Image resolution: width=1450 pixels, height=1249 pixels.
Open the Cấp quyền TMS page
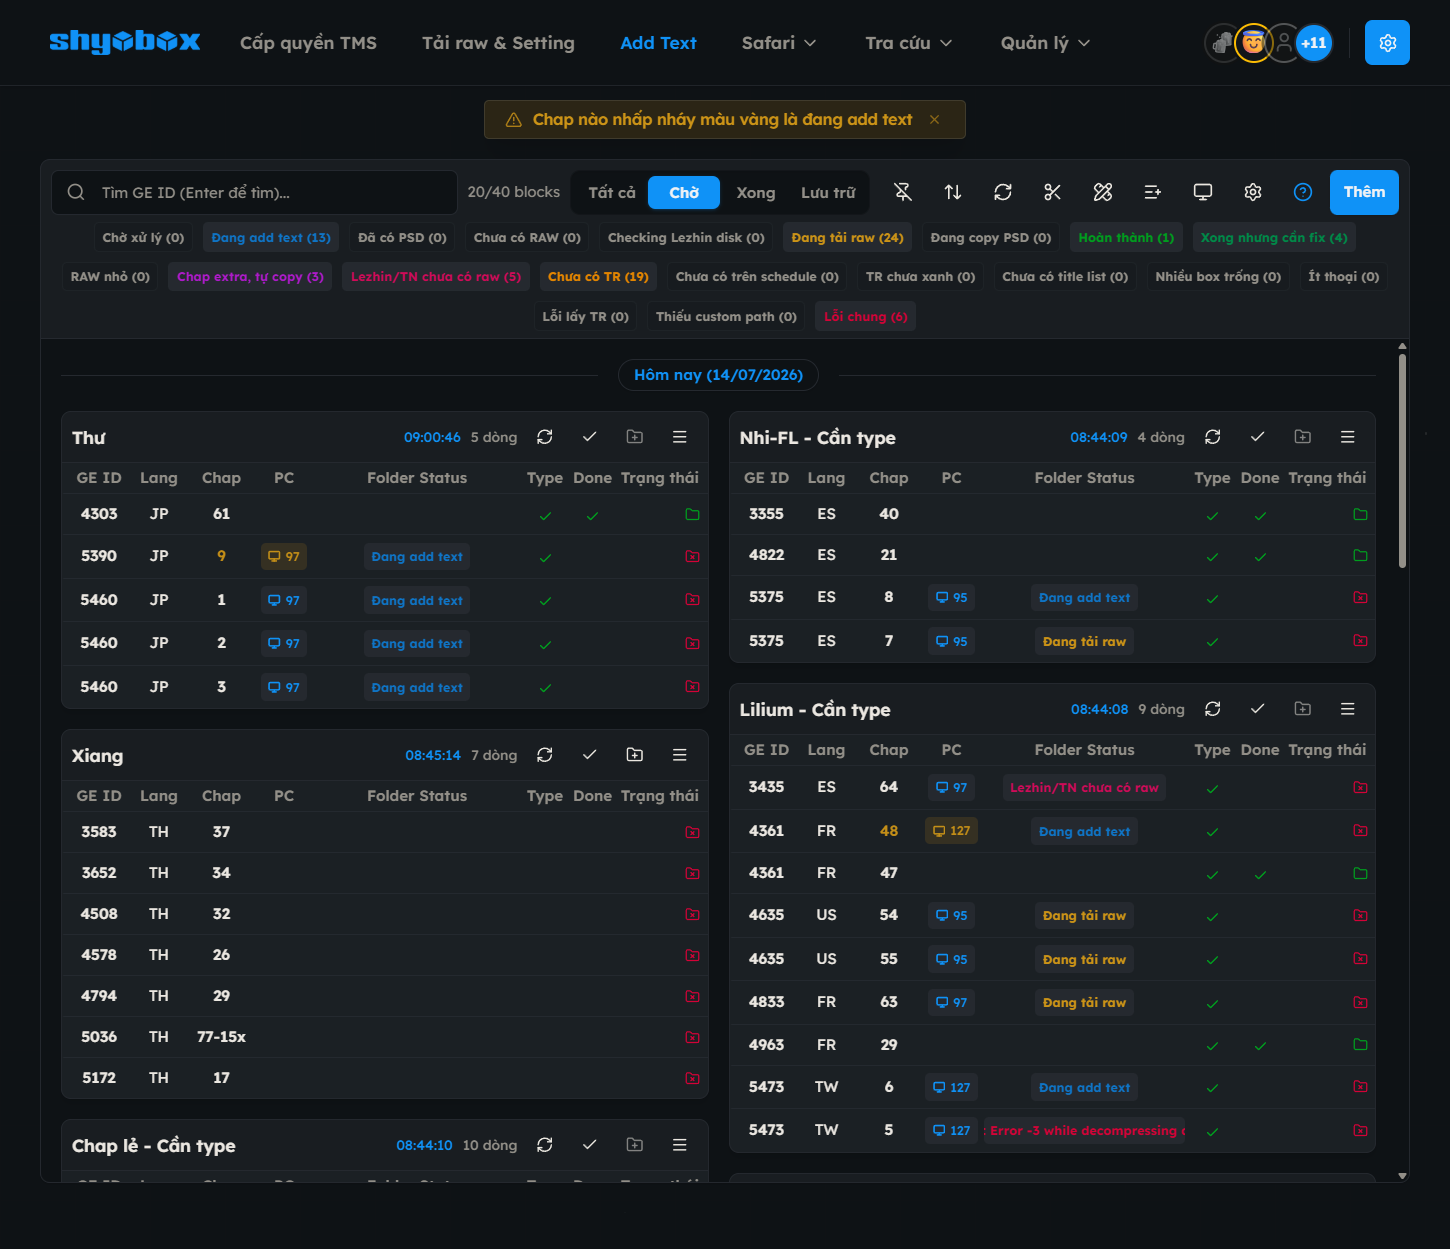[308, 43]
